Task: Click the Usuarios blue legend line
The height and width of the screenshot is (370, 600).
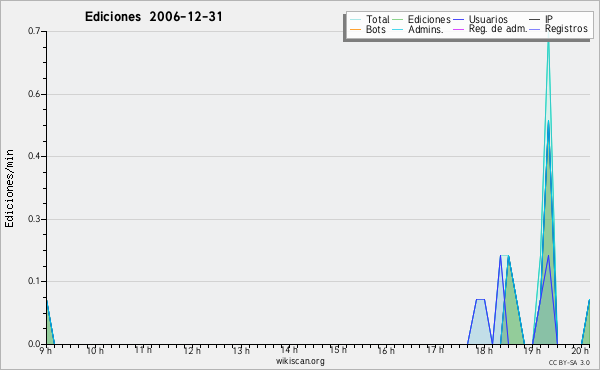Action: click(458, 20)
